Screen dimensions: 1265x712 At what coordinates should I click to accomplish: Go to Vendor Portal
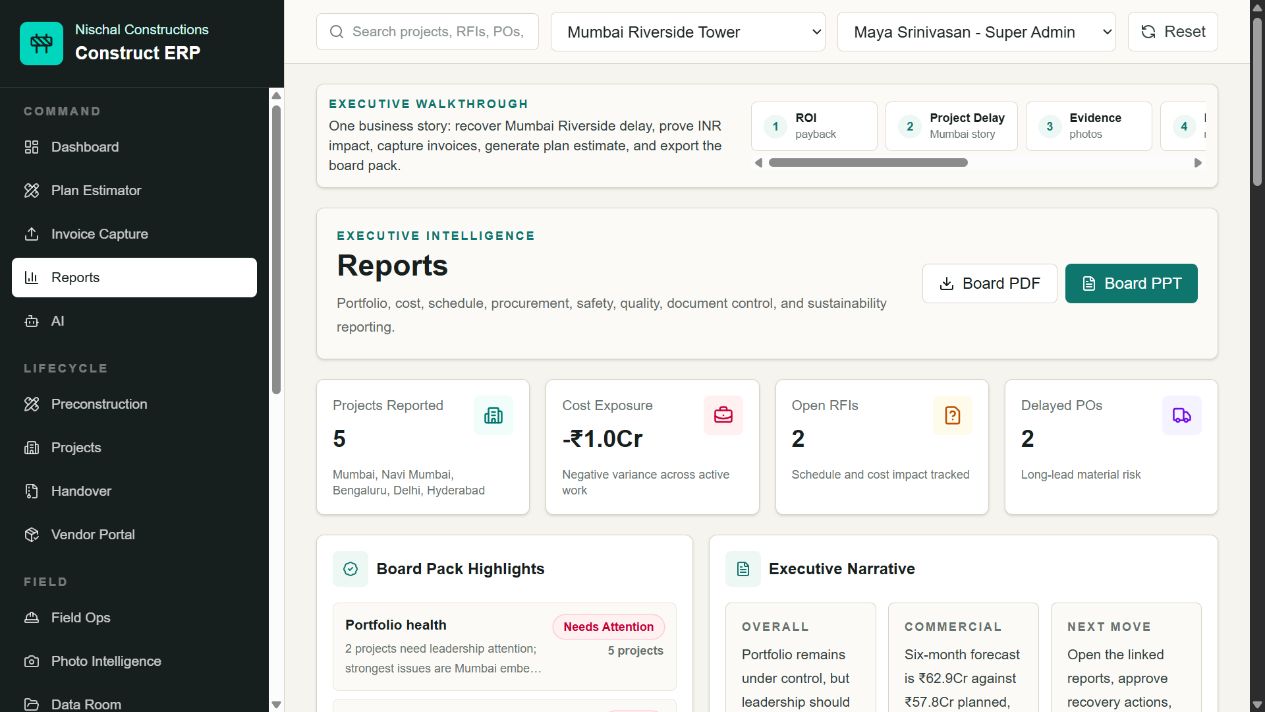(134, 535)
